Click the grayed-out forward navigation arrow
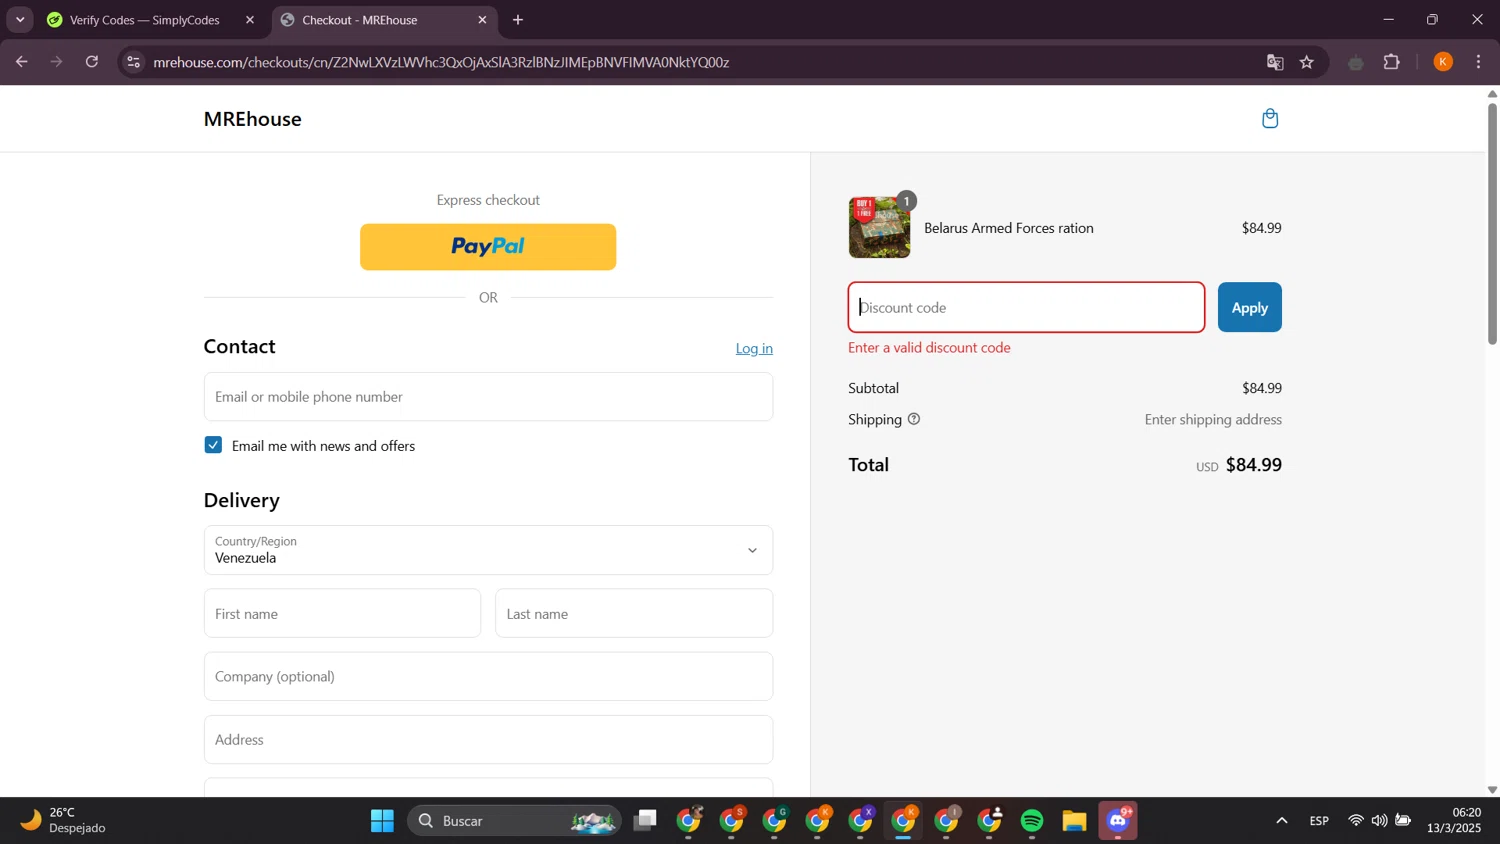The image size is (1500, 844). 56,62
